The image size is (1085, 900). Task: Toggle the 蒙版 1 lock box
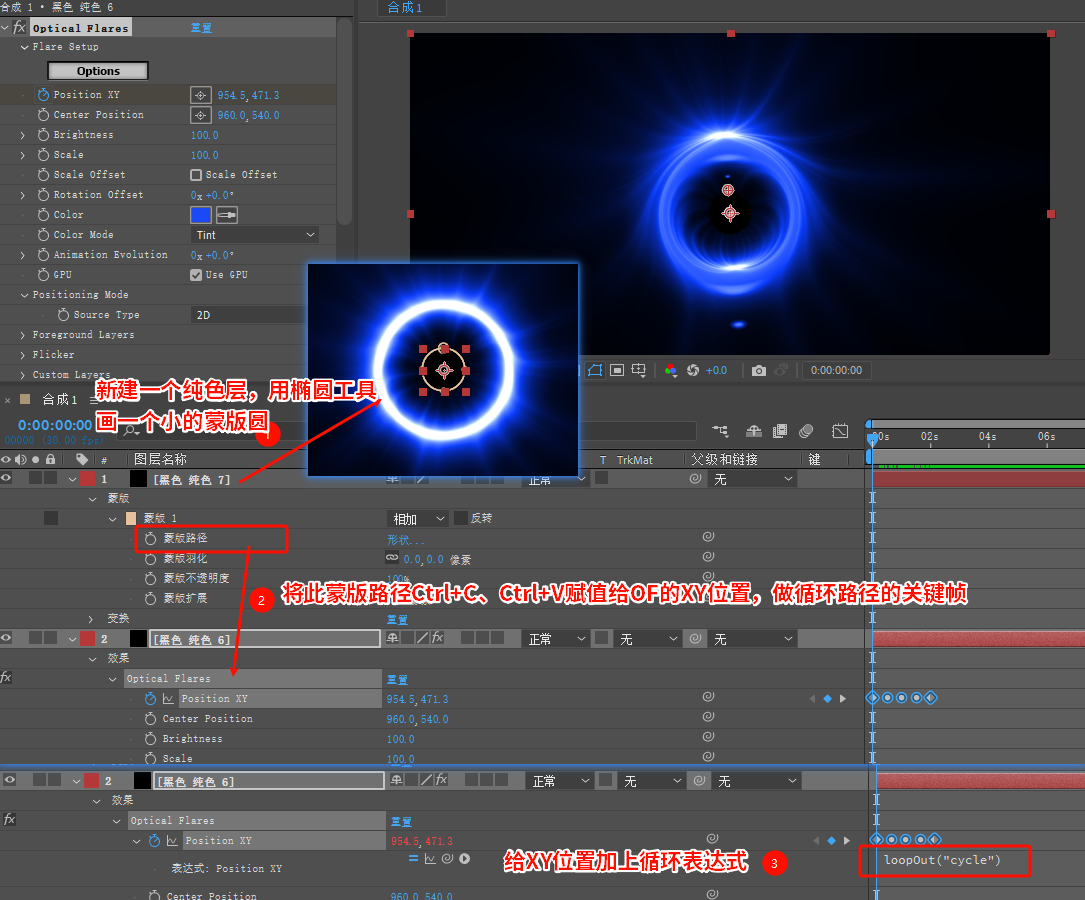[51, 518]
